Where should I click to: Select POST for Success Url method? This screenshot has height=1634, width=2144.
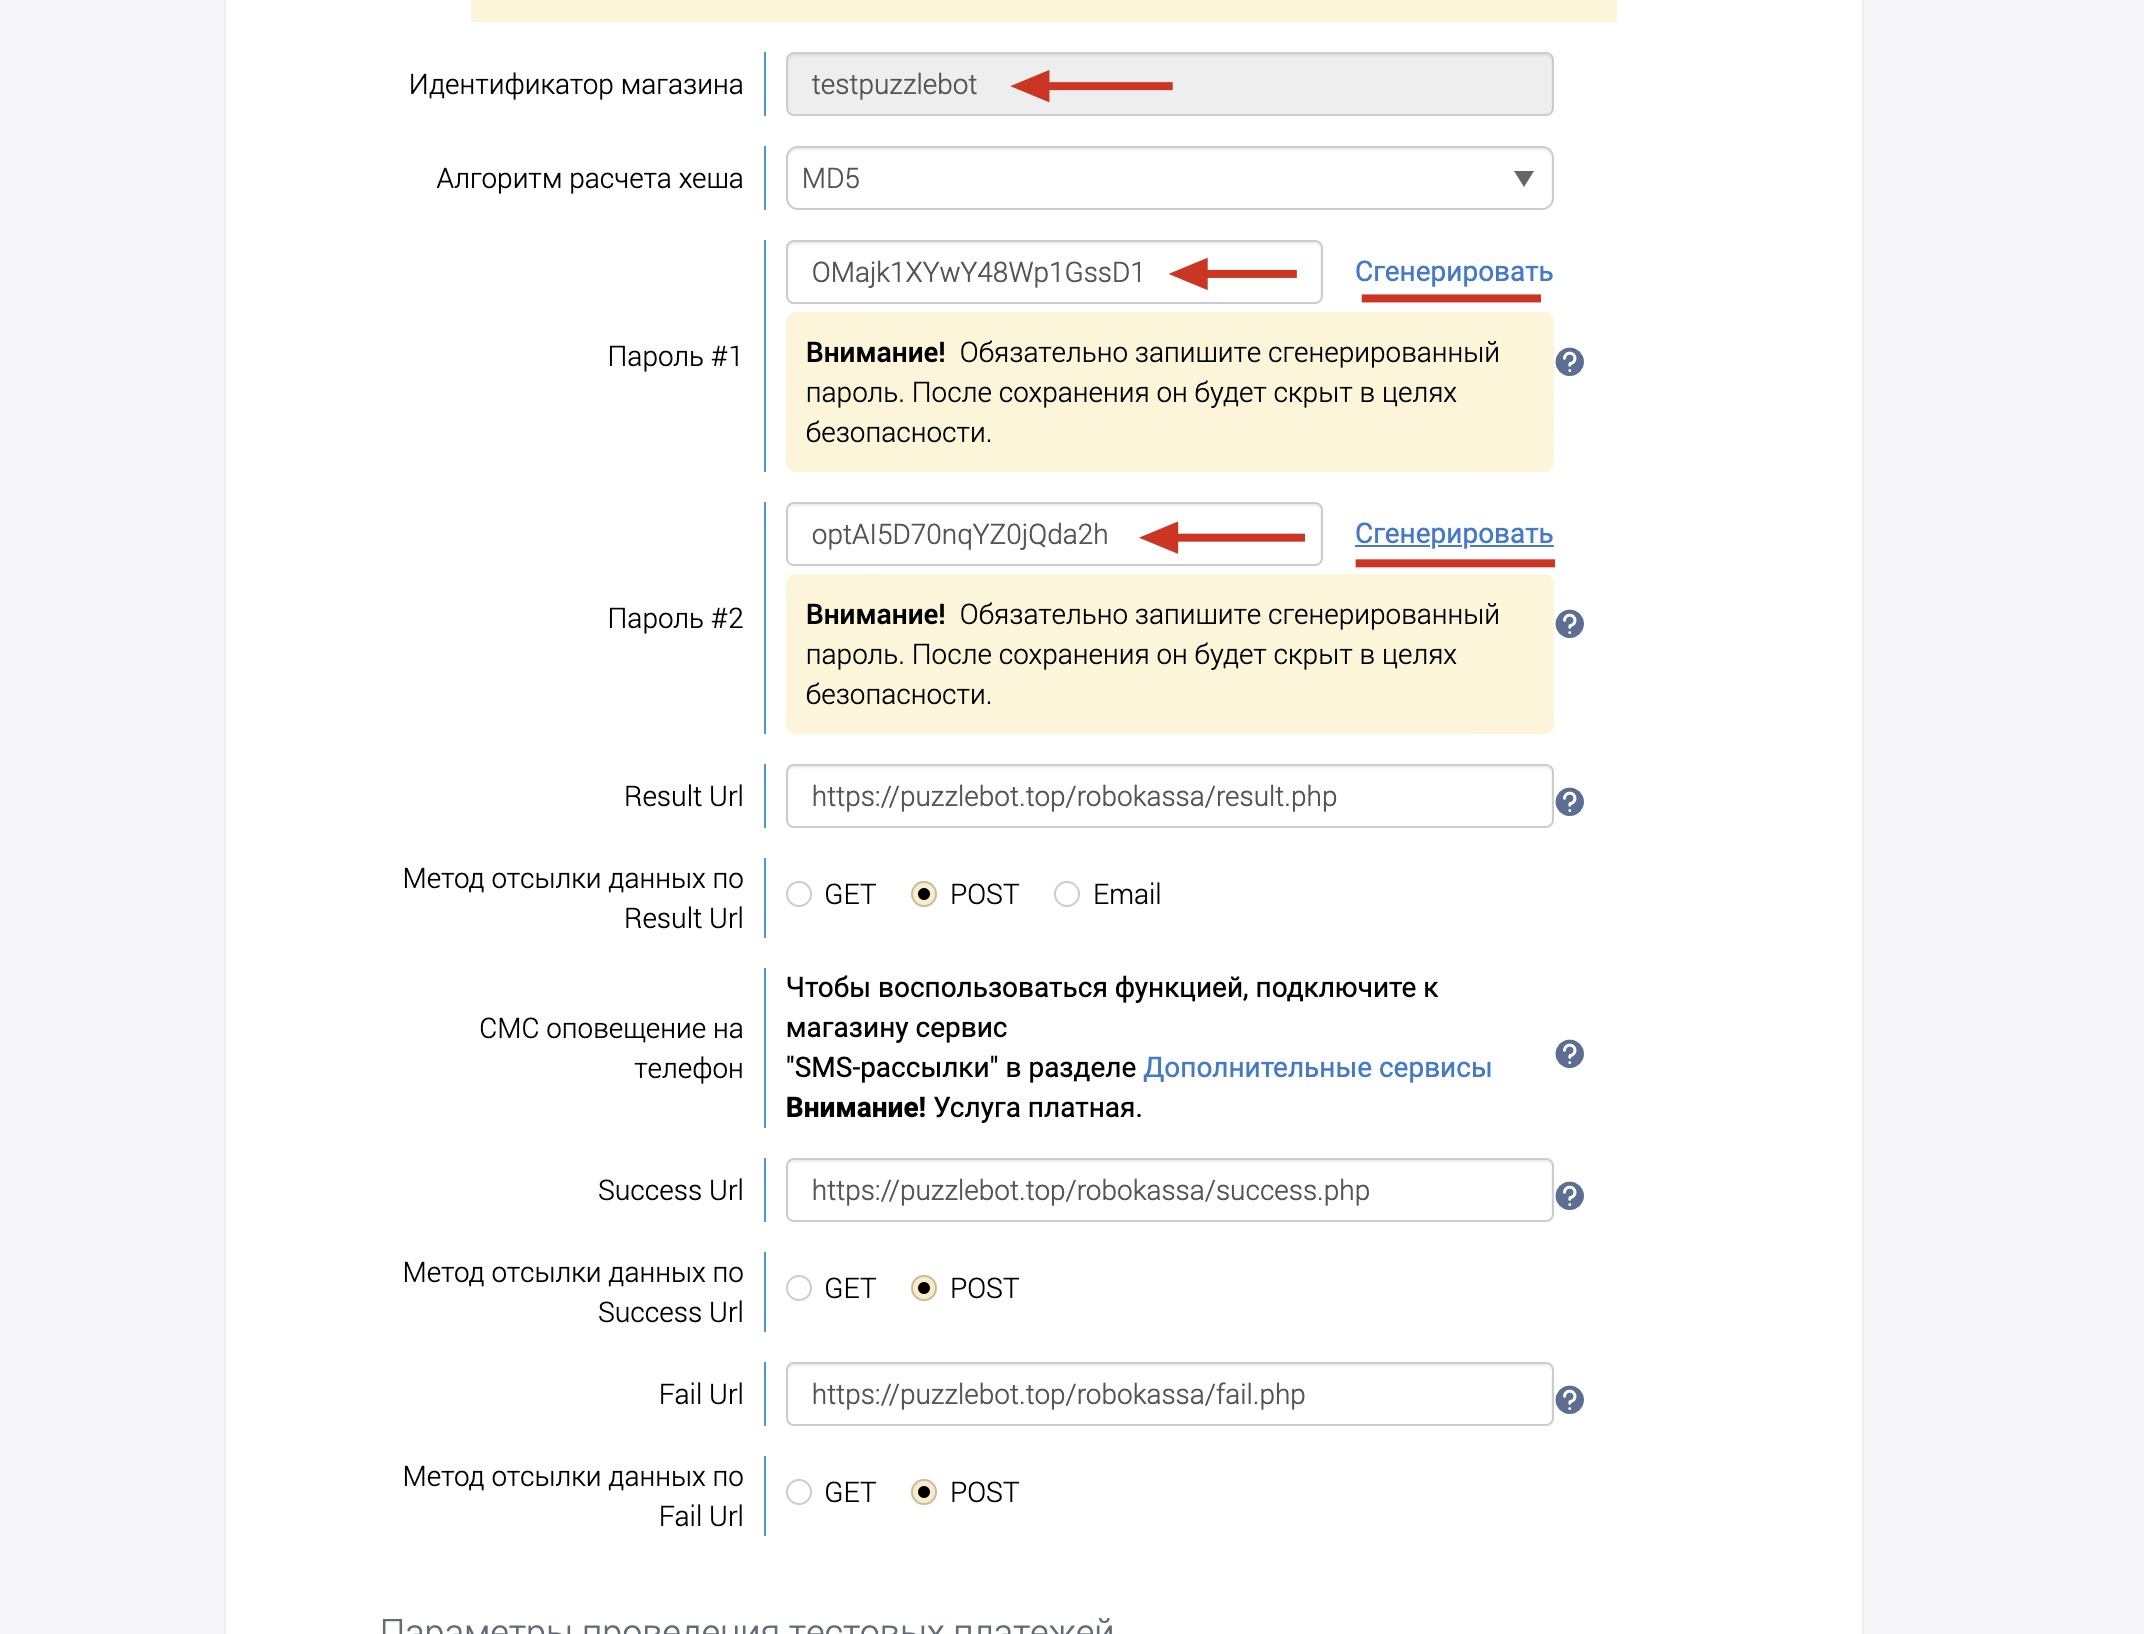(924, 1288)
